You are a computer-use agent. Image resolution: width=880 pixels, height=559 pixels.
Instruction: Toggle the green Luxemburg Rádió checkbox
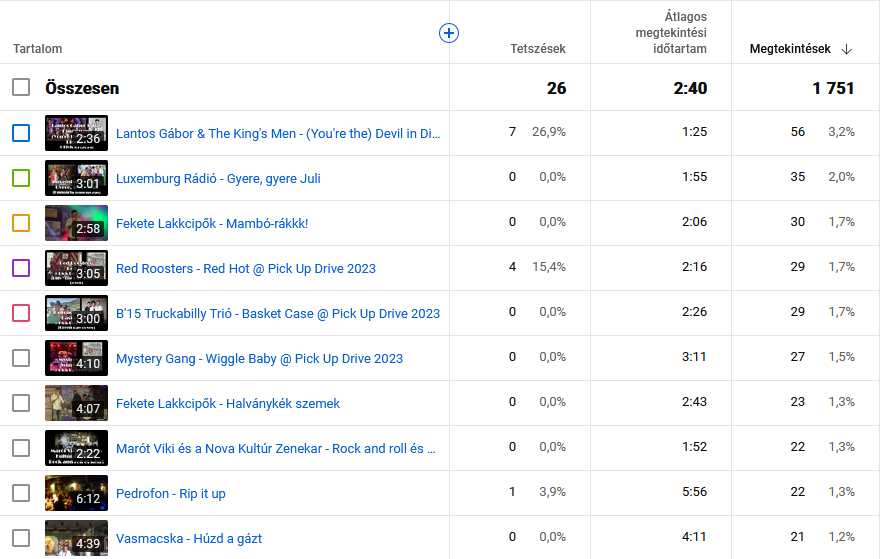tap(21, 178)
